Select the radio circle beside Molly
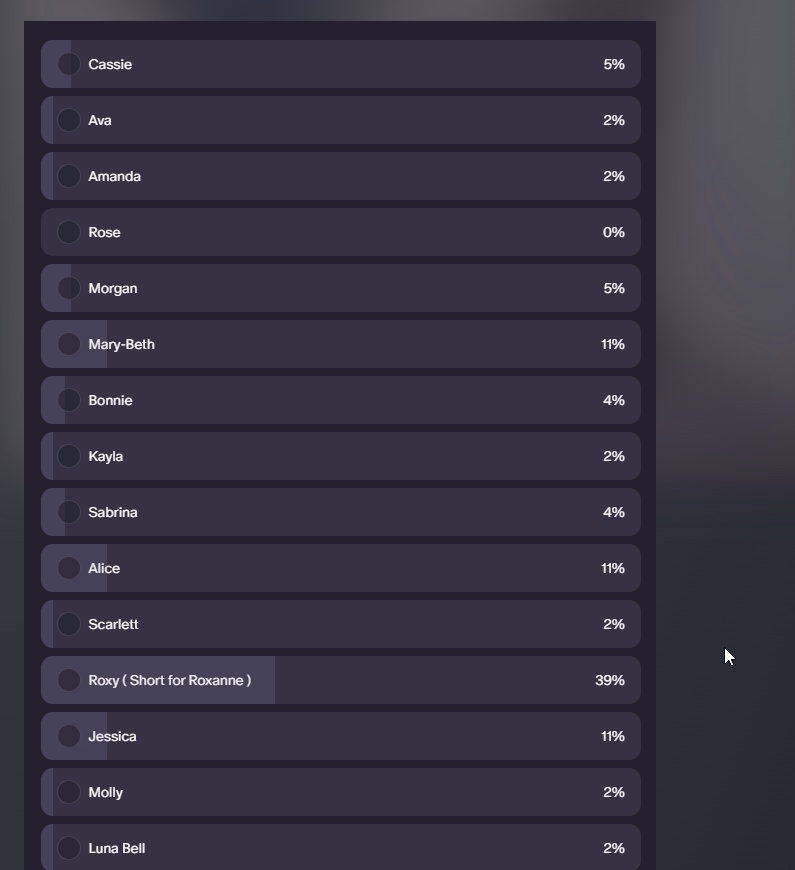Viewport: 795px width, 870px height. [x=69, y=792]
